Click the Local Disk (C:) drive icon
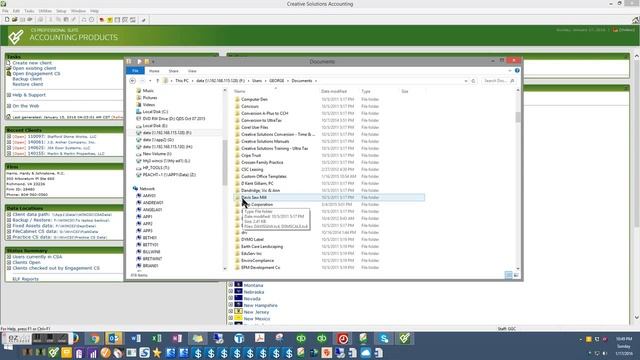 pos(139,111)
